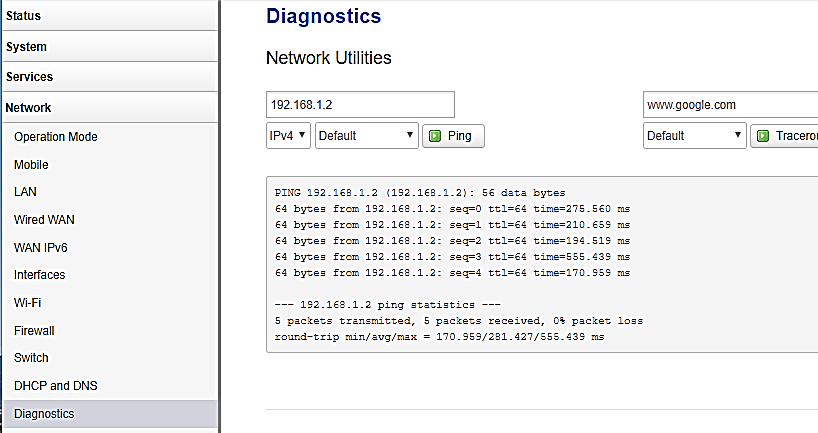Open the Wired WAN page
Image resolution: width=818 pixels, height=433 pixels.
pos(44,220)
